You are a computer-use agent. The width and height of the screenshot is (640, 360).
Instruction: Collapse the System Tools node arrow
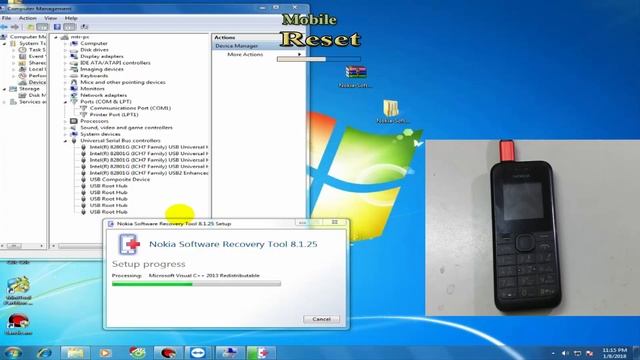(5, 43)
